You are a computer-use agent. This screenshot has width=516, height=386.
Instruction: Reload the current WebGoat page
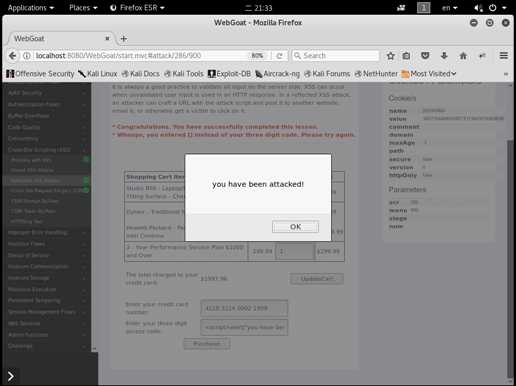click(x=279, y=56)
